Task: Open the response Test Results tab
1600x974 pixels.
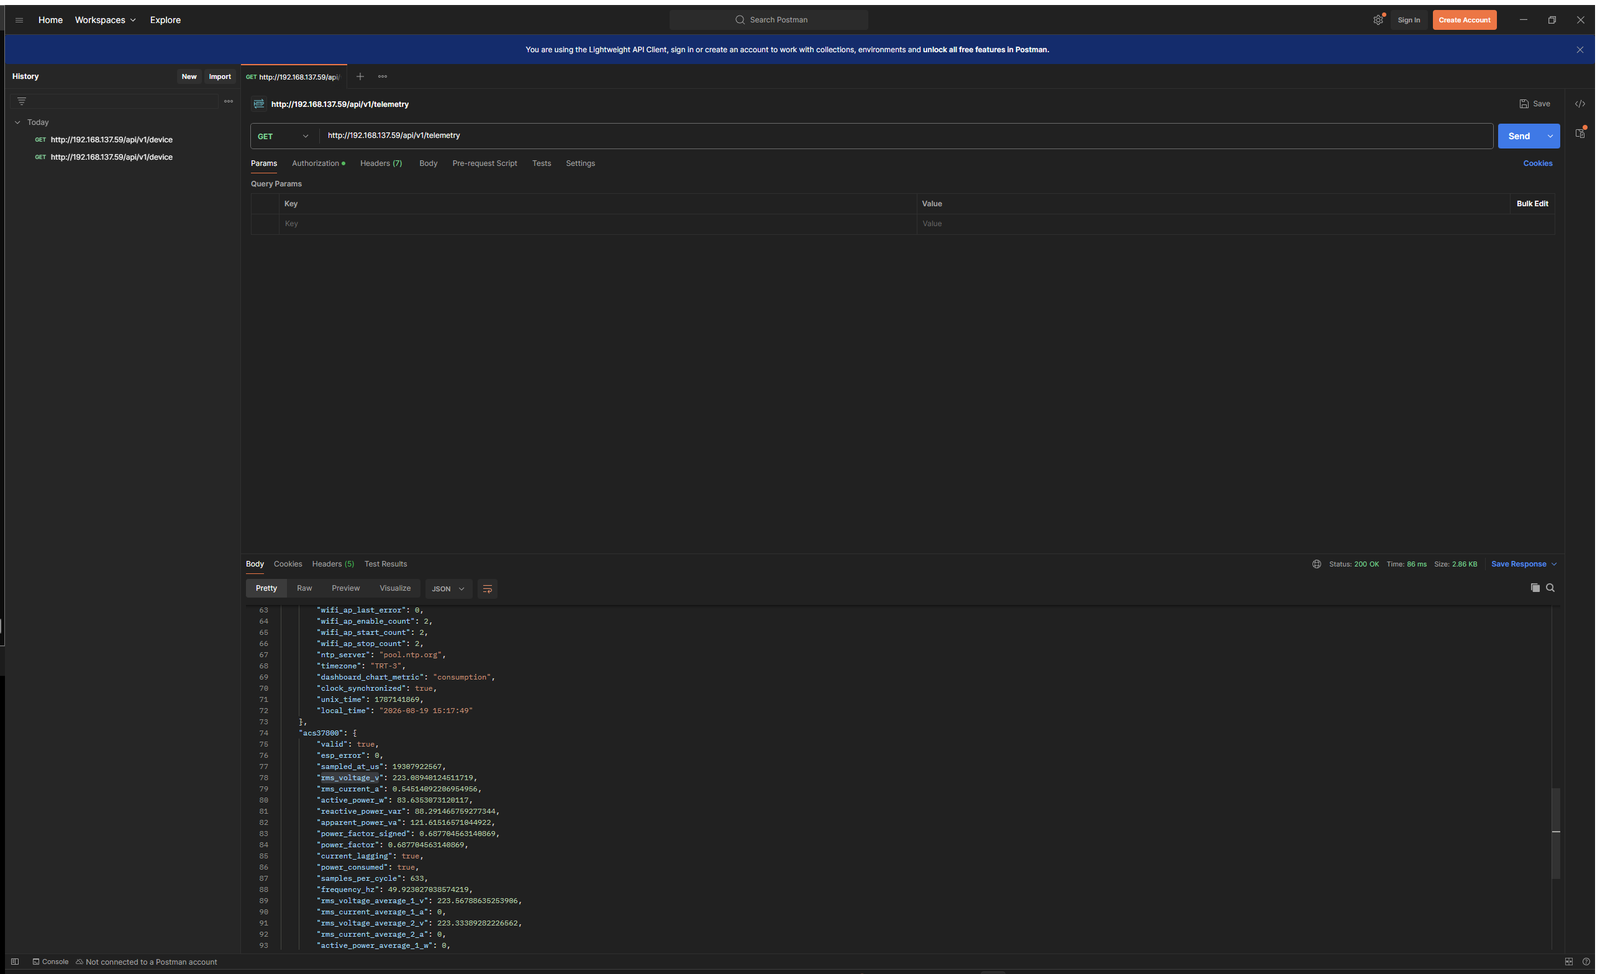Action: [x=386, y=564]
